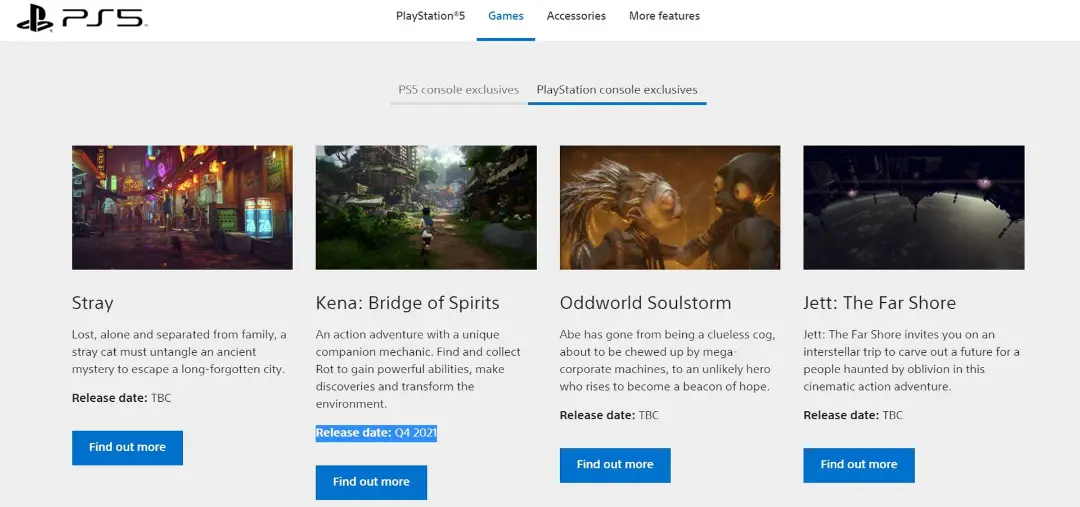Click the Stray title heading
This screenshot has width=1080, height=507.
point(92,303)
